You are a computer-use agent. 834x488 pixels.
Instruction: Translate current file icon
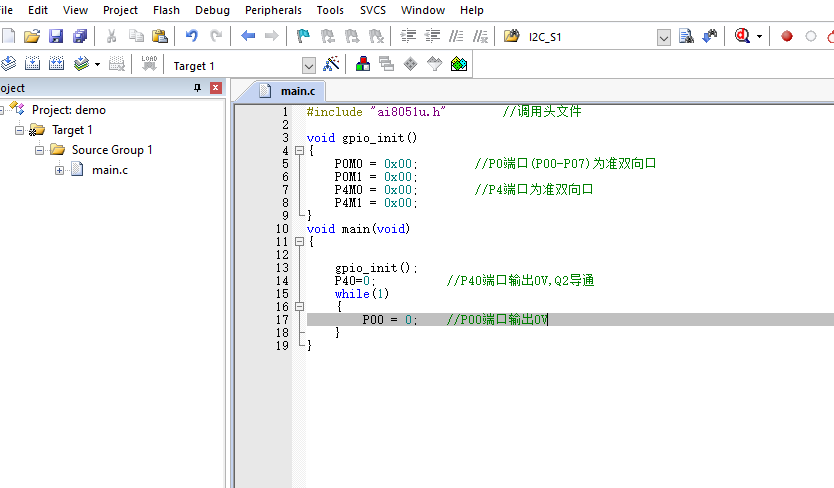pos(8,64)
